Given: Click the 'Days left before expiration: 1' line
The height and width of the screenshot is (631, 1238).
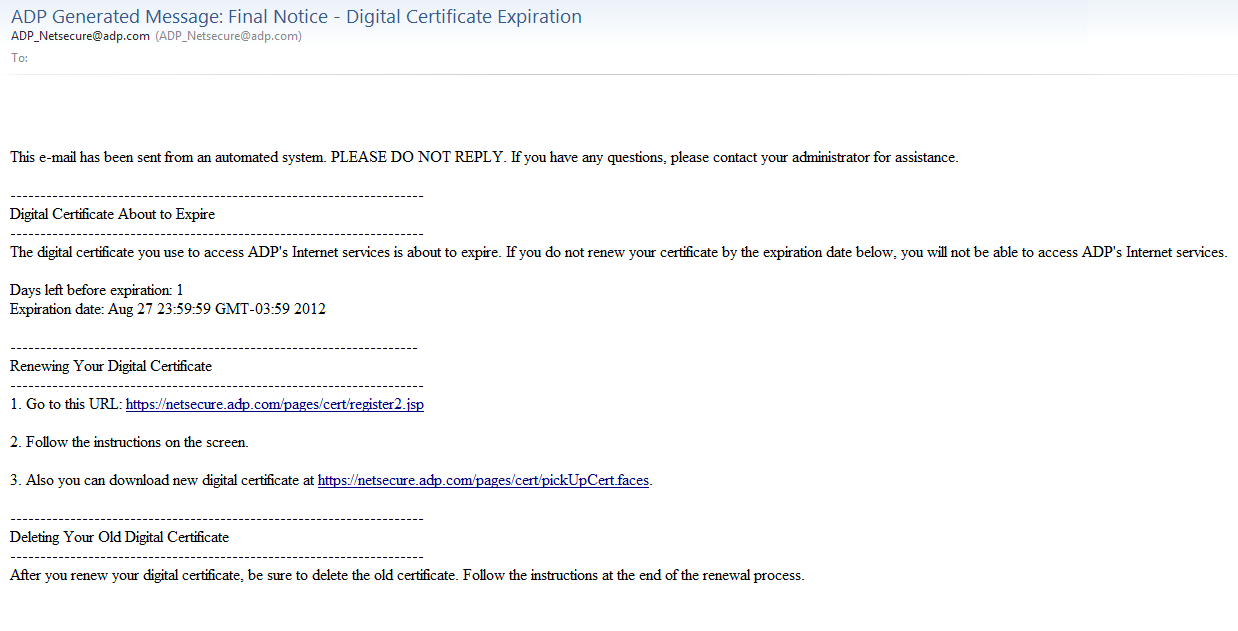Looking at the screenshot, I should (97, 290).
